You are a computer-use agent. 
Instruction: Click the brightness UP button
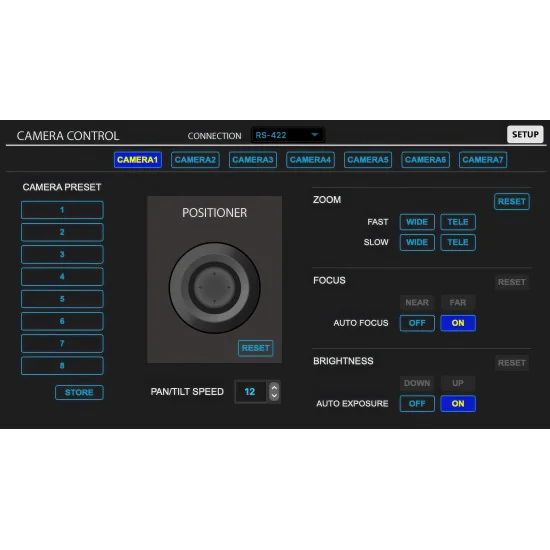(x=458, y=383)
